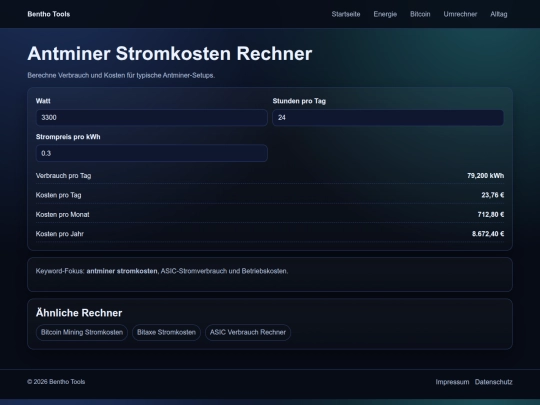Go to Startseite in the navigation

click(x=346, y=14)
